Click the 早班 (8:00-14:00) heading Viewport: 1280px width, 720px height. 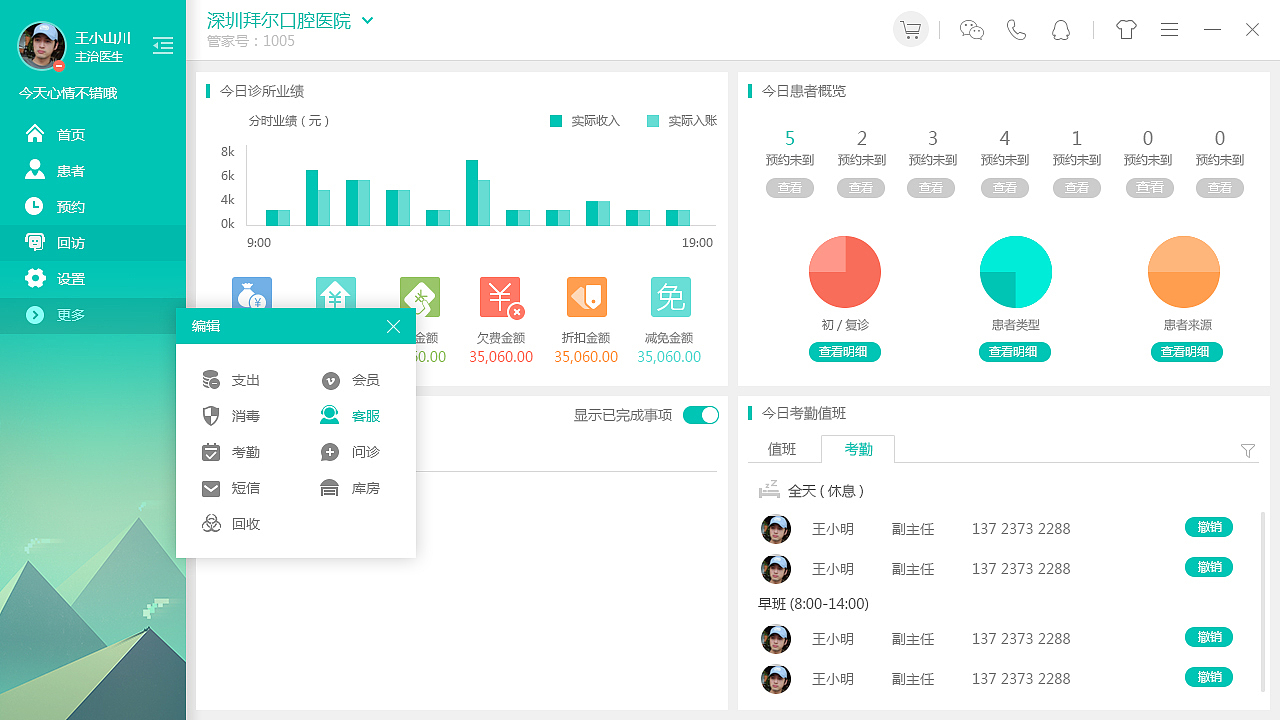tap(813, 604)
